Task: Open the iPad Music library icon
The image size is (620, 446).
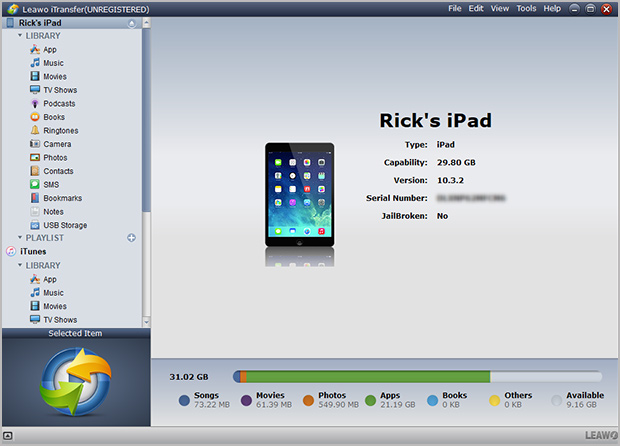Action: click(x=35, y=63)
